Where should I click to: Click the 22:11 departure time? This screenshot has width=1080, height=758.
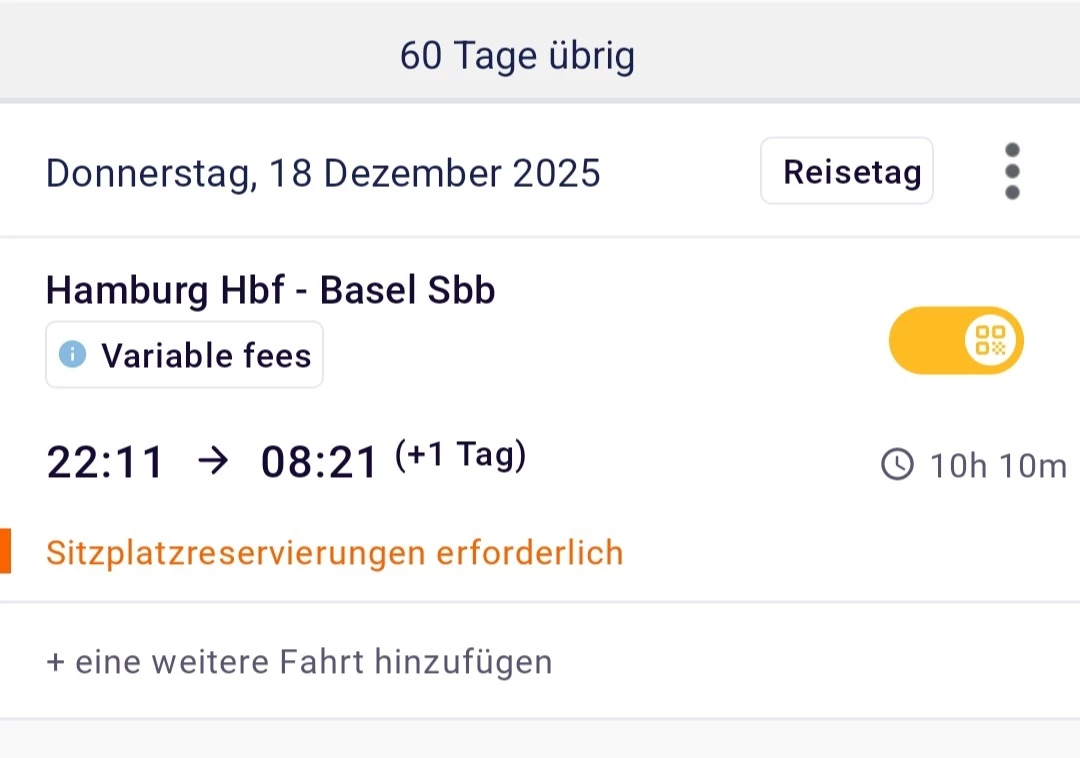pos(105,463)
